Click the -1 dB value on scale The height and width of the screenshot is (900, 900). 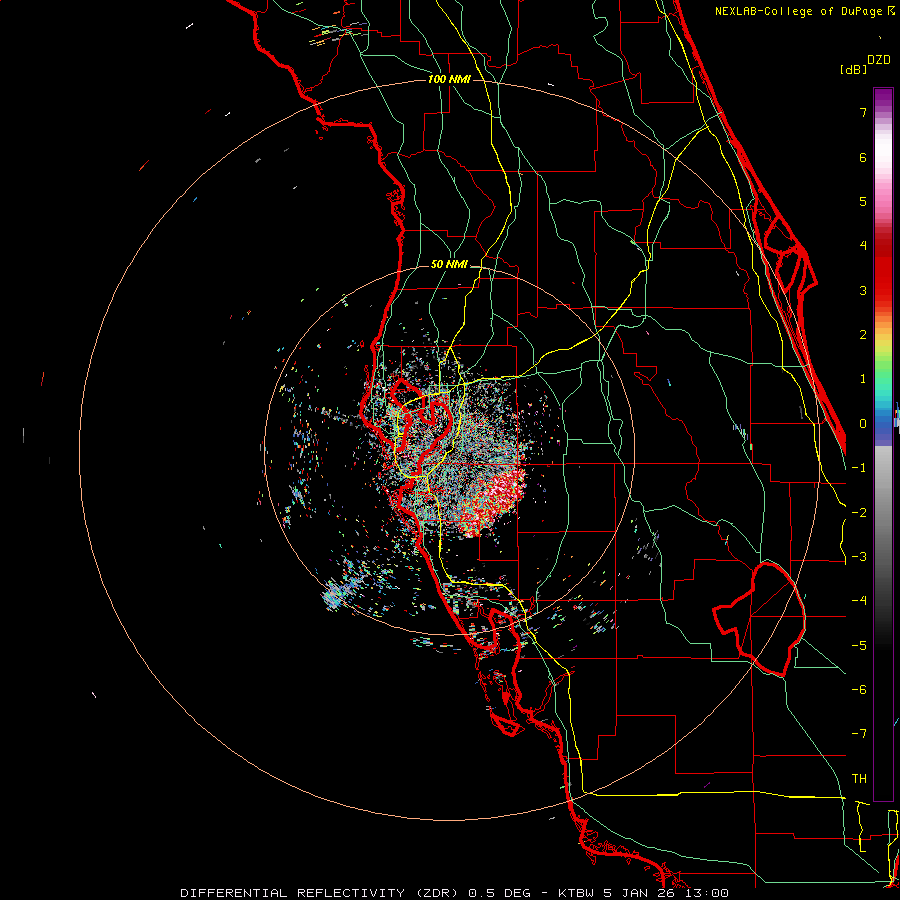pos(859,468)
